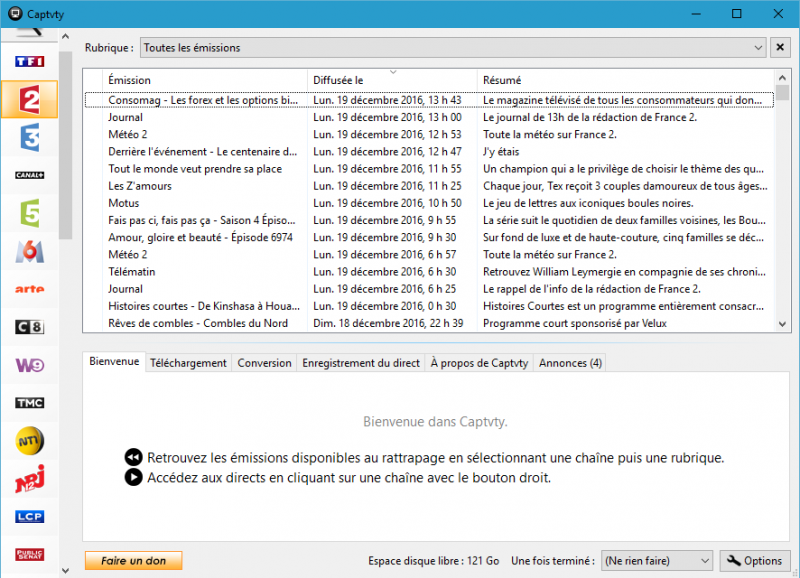Maximize the Captvty window
Viewport: 800px width, 578px height.
736,14
